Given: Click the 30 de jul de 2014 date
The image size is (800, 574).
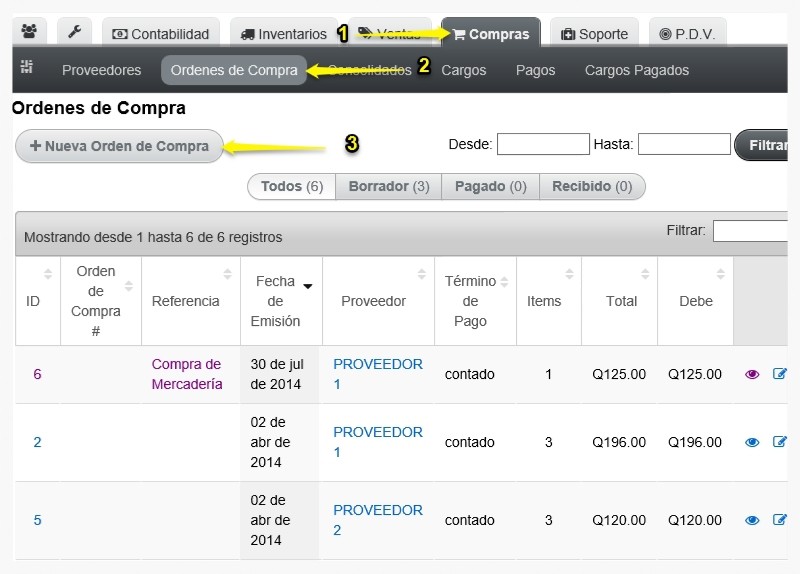Looking at the screenshot, I should click(x=277, y=374).
